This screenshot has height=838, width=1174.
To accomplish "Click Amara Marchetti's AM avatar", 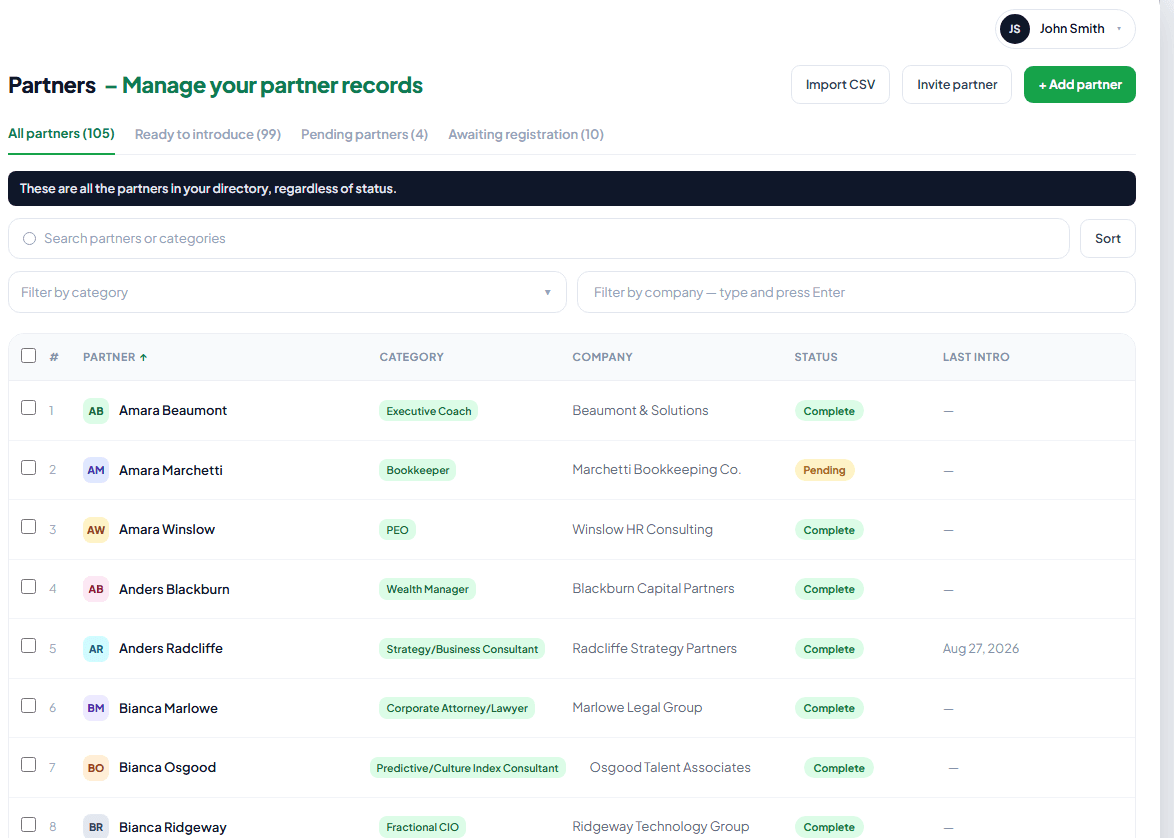I will (96, 470).
